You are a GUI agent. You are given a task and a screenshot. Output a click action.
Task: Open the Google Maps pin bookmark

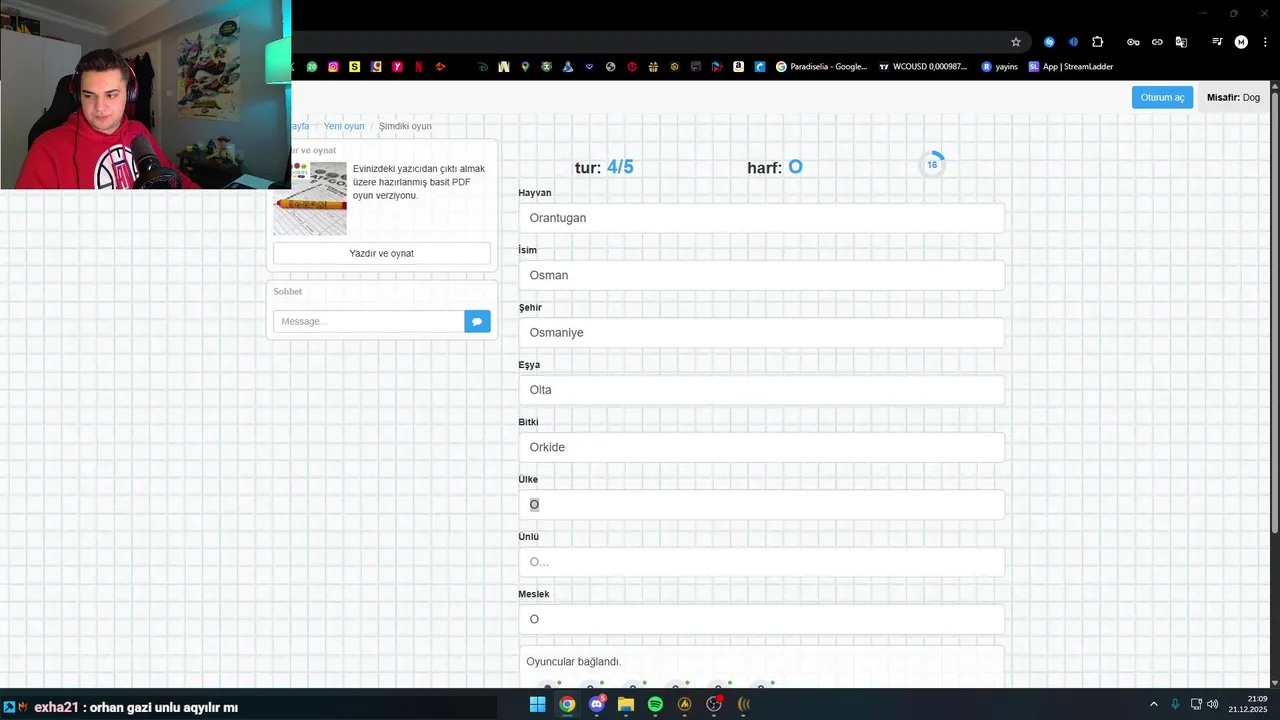(525, 67)
